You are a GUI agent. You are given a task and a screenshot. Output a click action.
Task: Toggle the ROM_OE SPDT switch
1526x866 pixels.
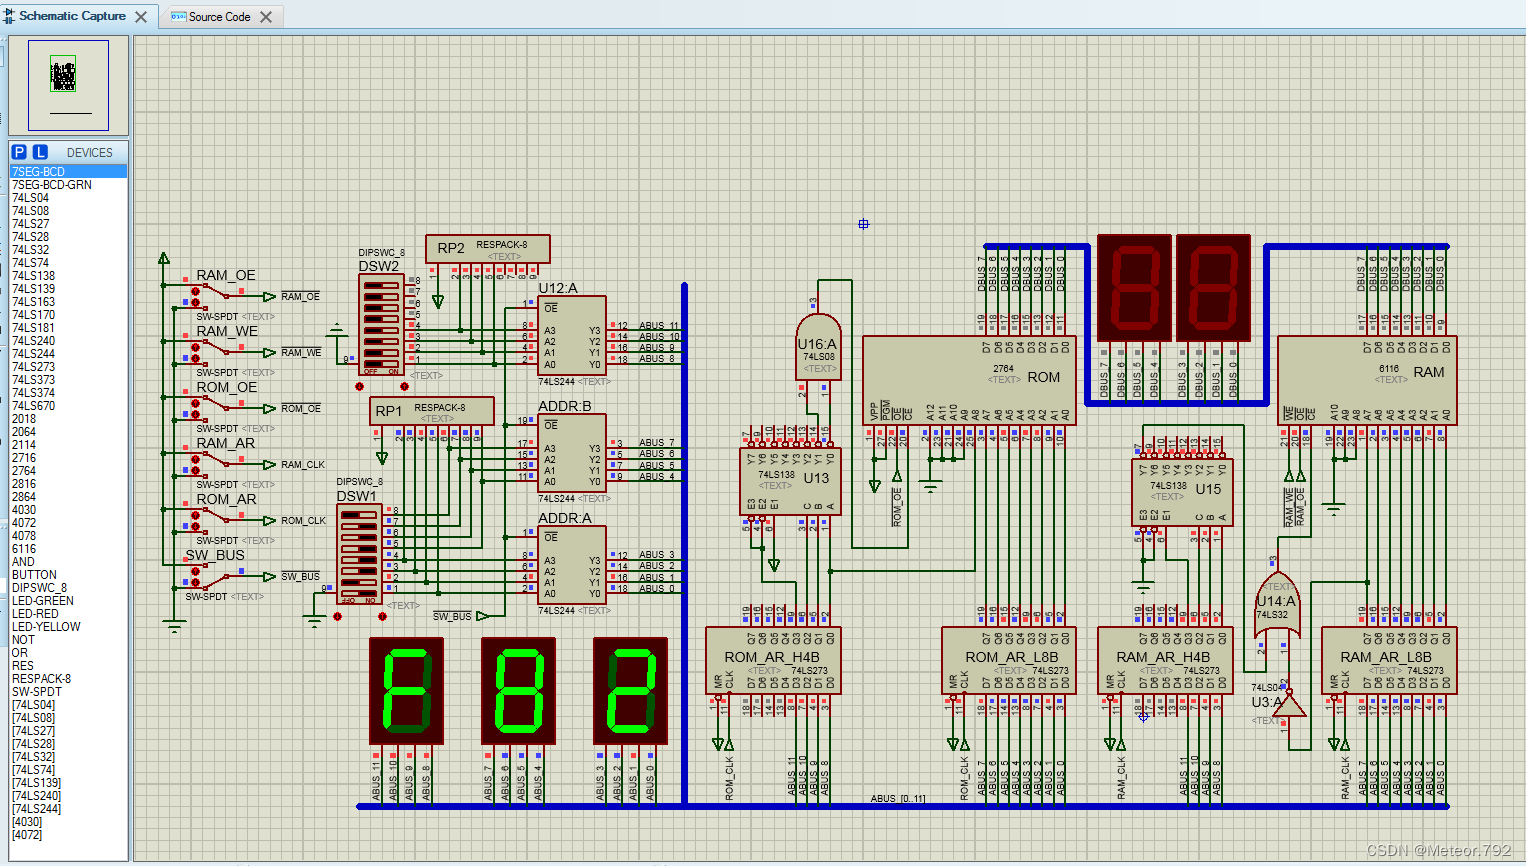click(215, 406)
